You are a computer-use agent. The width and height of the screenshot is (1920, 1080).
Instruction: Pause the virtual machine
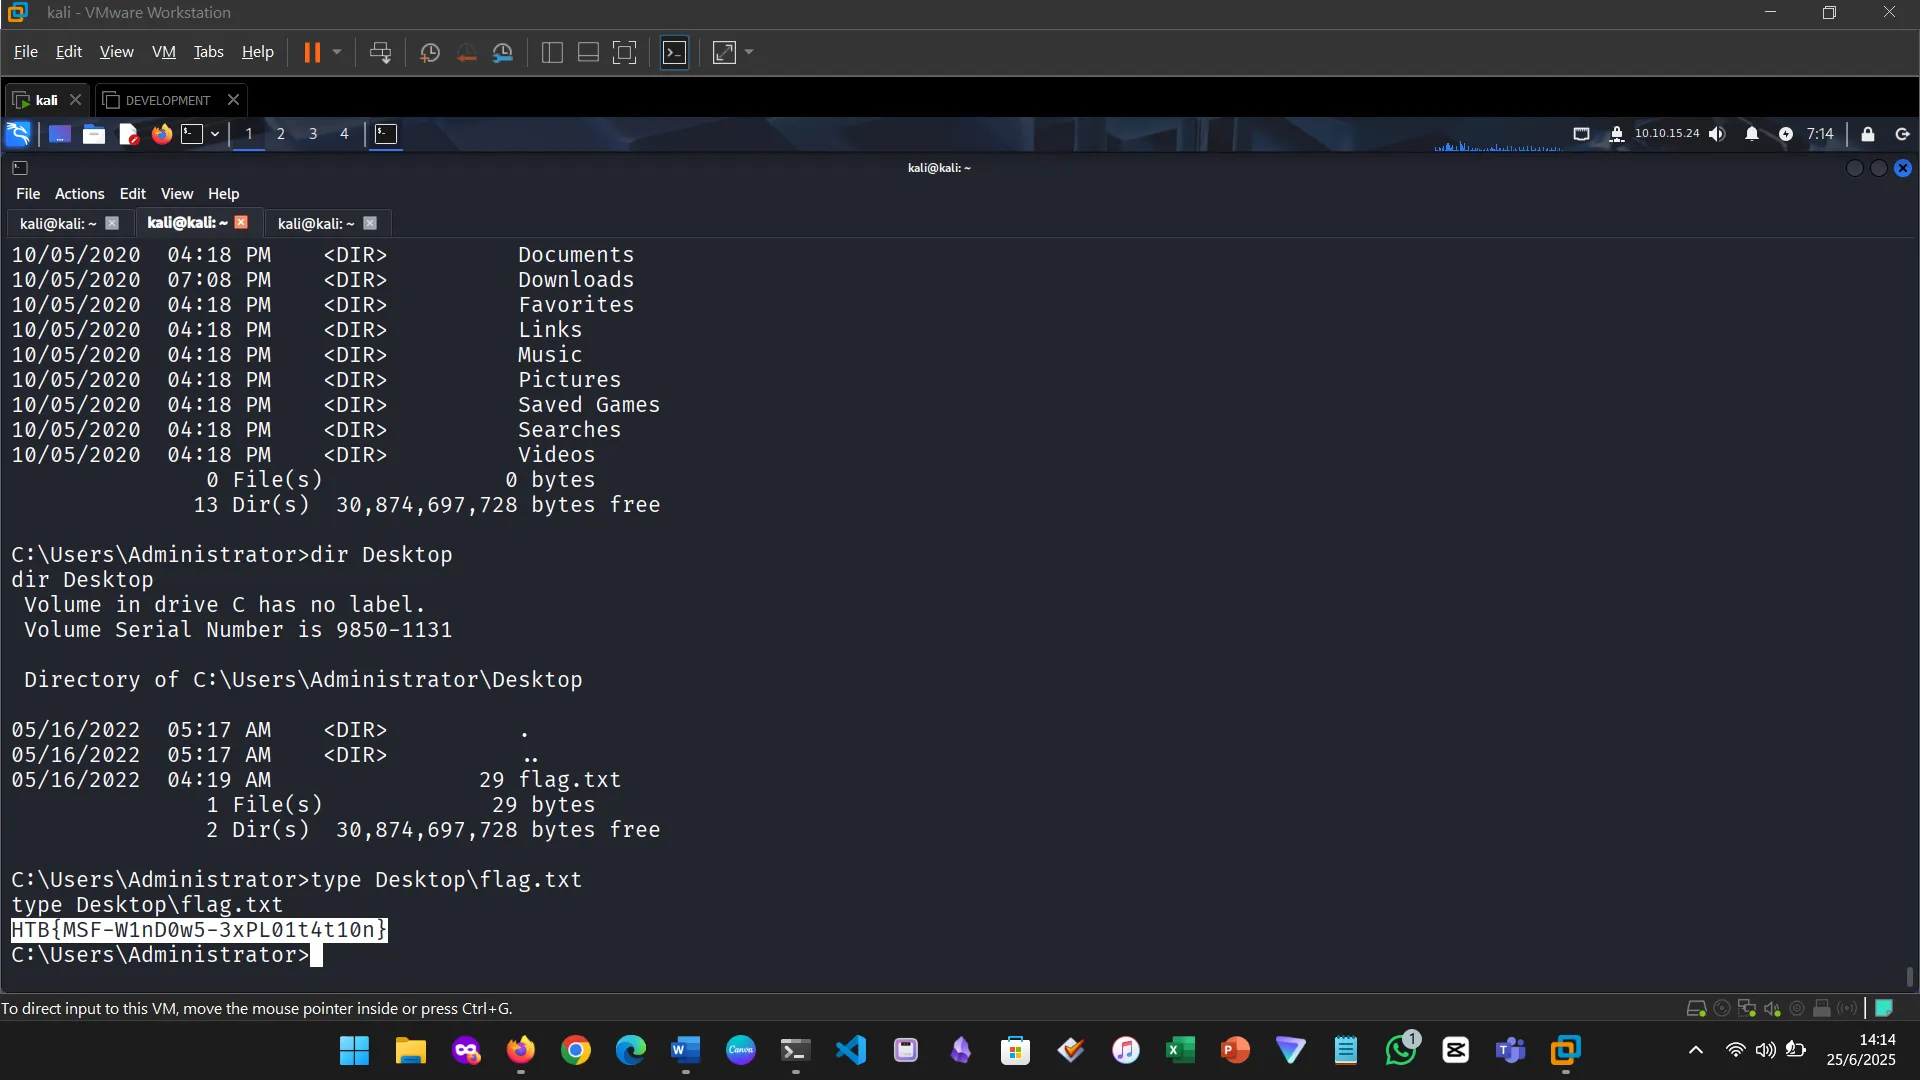[312, 53]
